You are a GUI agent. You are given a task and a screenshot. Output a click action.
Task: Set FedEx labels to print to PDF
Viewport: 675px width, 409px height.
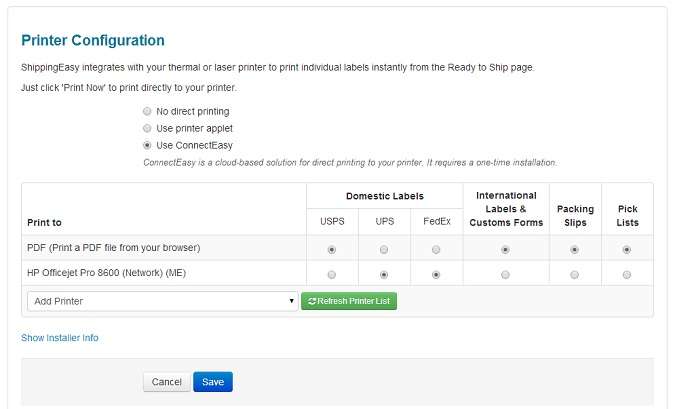click(436, 248)
